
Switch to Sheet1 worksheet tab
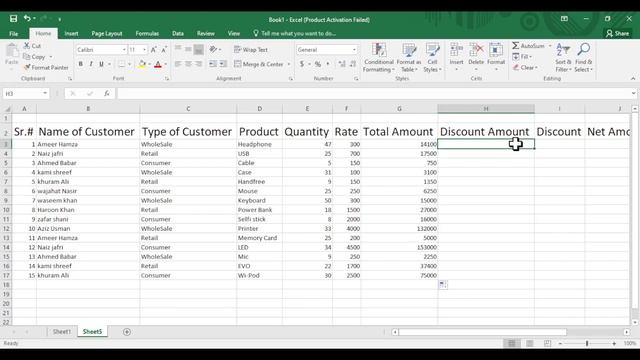62,332
